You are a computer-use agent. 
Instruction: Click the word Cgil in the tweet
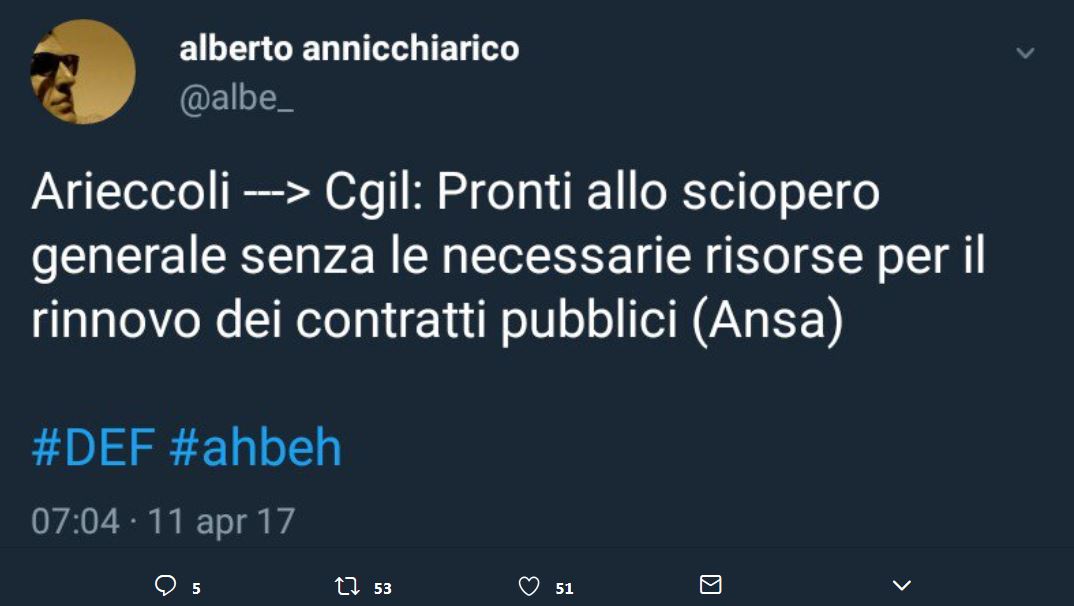click(x=375, y=193)
